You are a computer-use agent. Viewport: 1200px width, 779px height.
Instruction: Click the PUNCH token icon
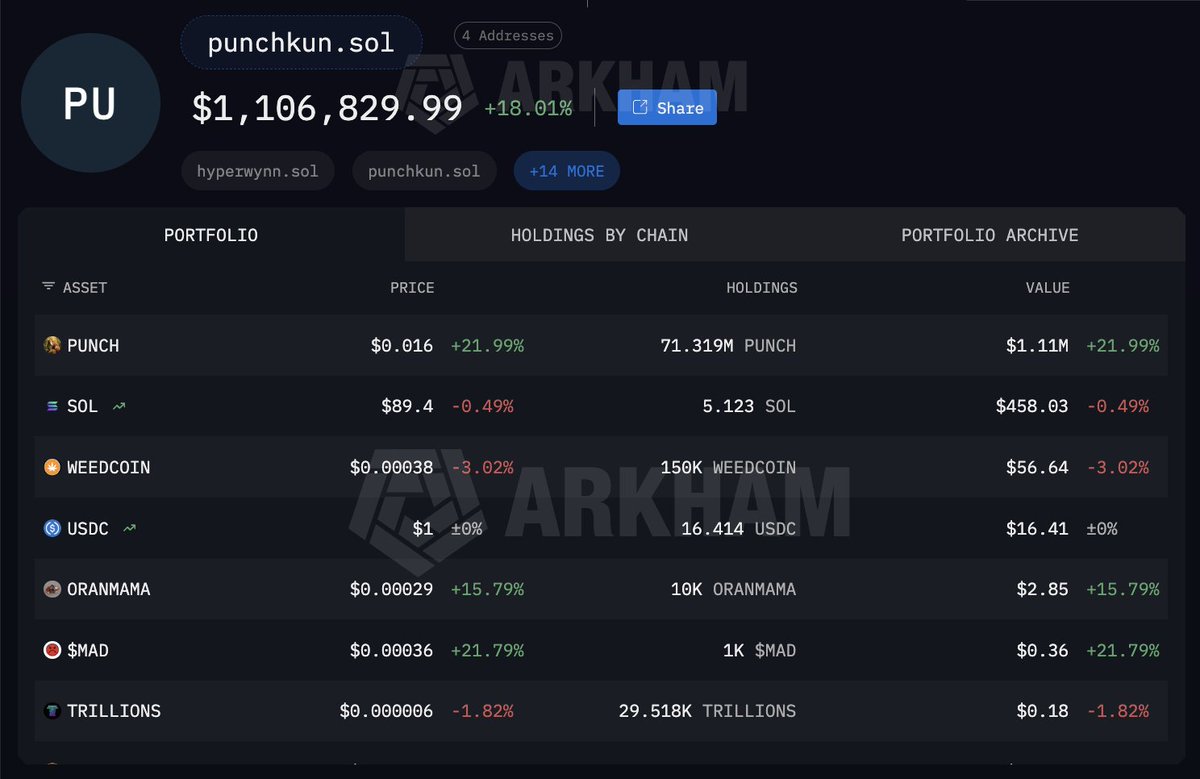click(x=52, y=346)
